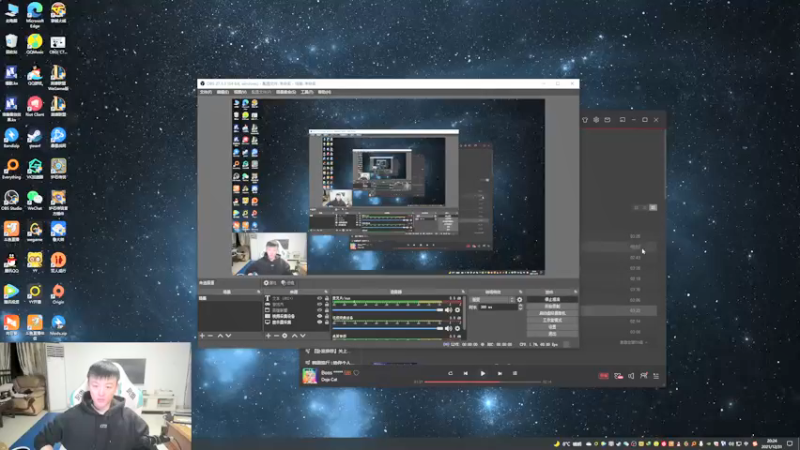800x450 pixels.
Task: Open the listen-together icon in music player
Action: click(644, 376)
